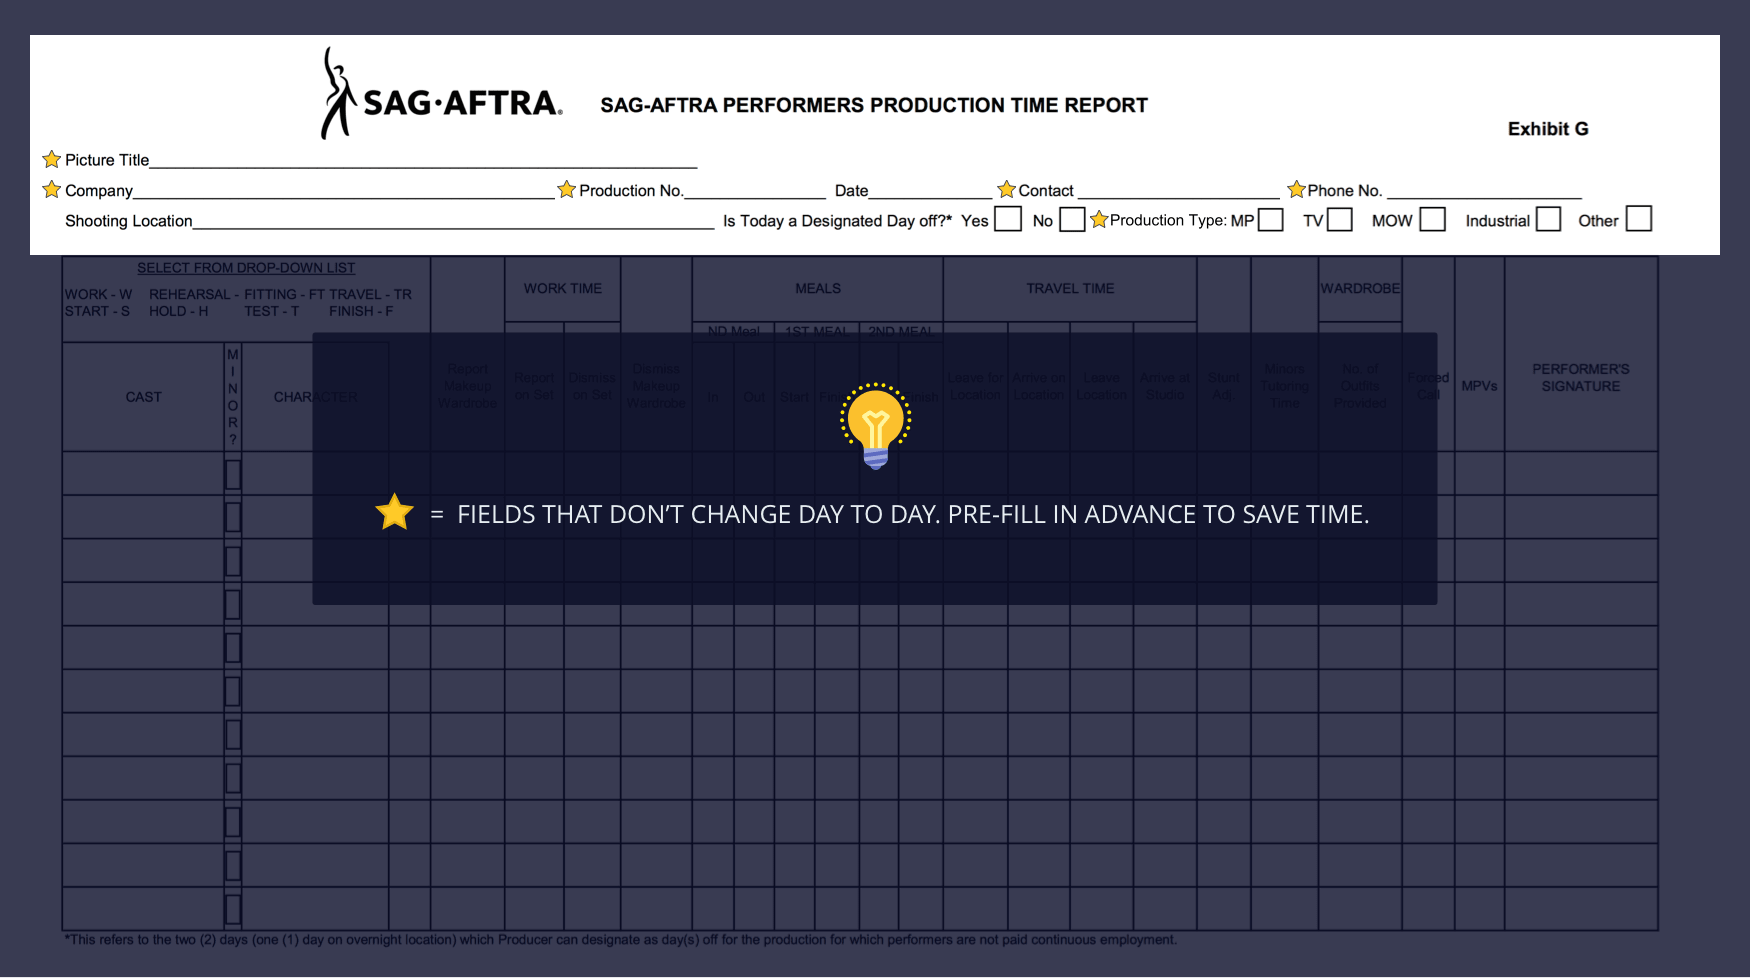Check the Industrial production type box

[1548, 219]
